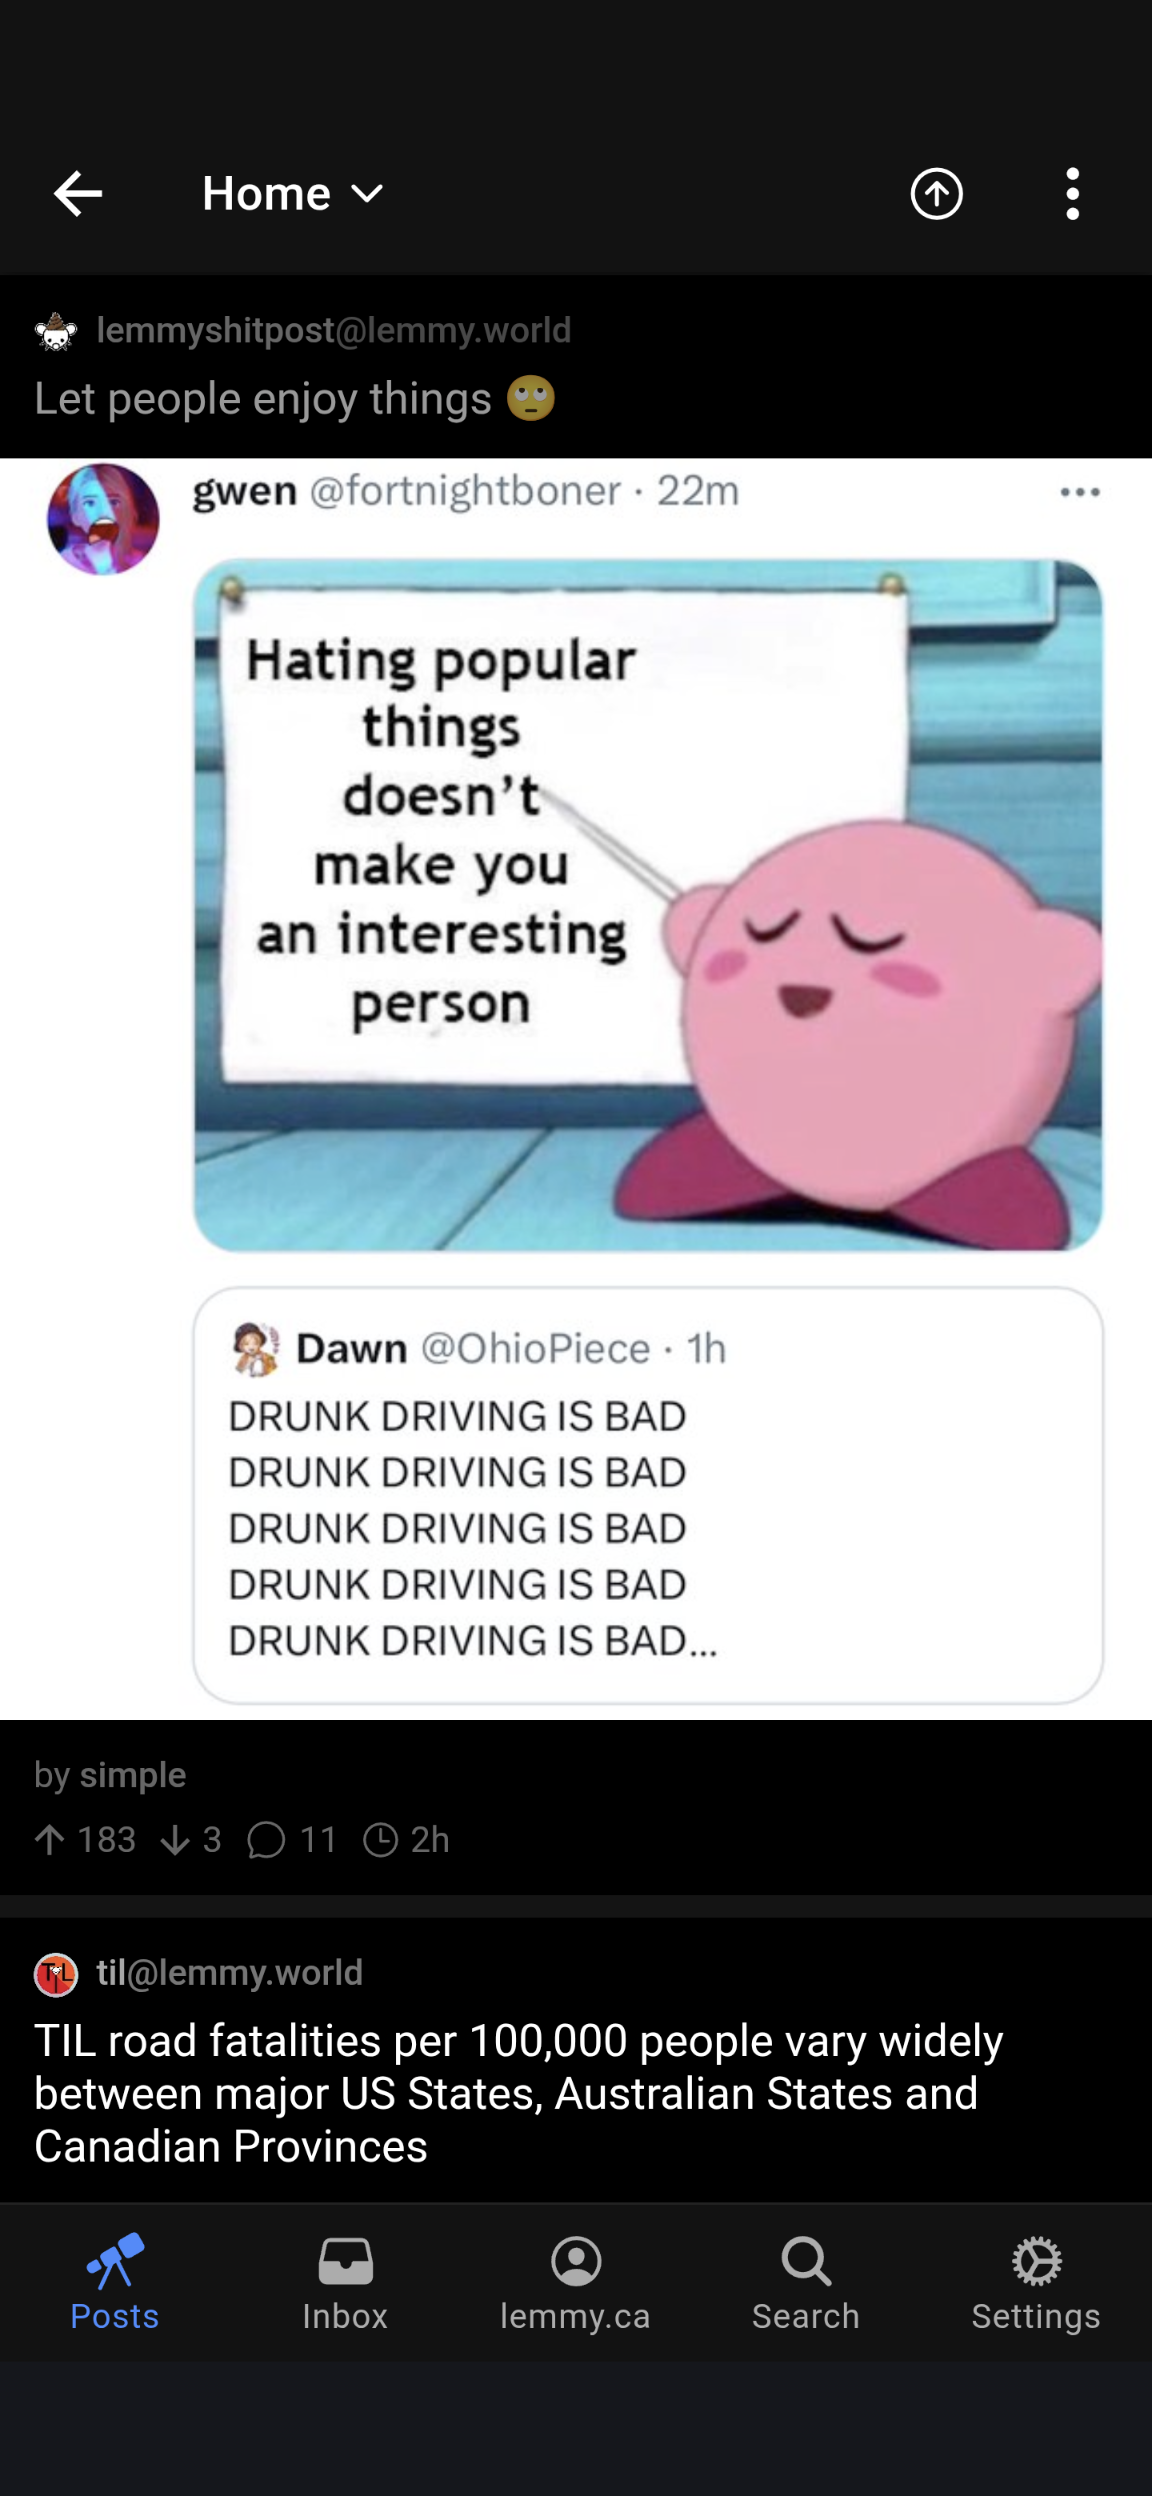This screenshot has height=2496, width=1152.
Task: View the Kirby meme image
Action: pyautogui.click(x=648, y=905)
